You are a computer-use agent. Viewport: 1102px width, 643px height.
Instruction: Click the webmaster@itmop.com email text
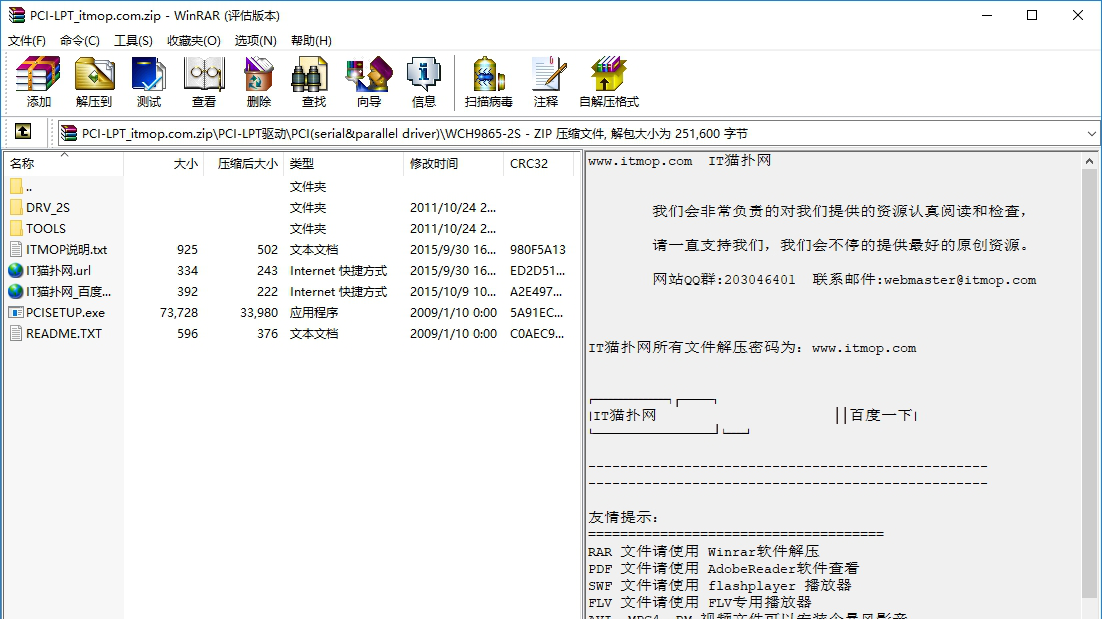[960, 280]
